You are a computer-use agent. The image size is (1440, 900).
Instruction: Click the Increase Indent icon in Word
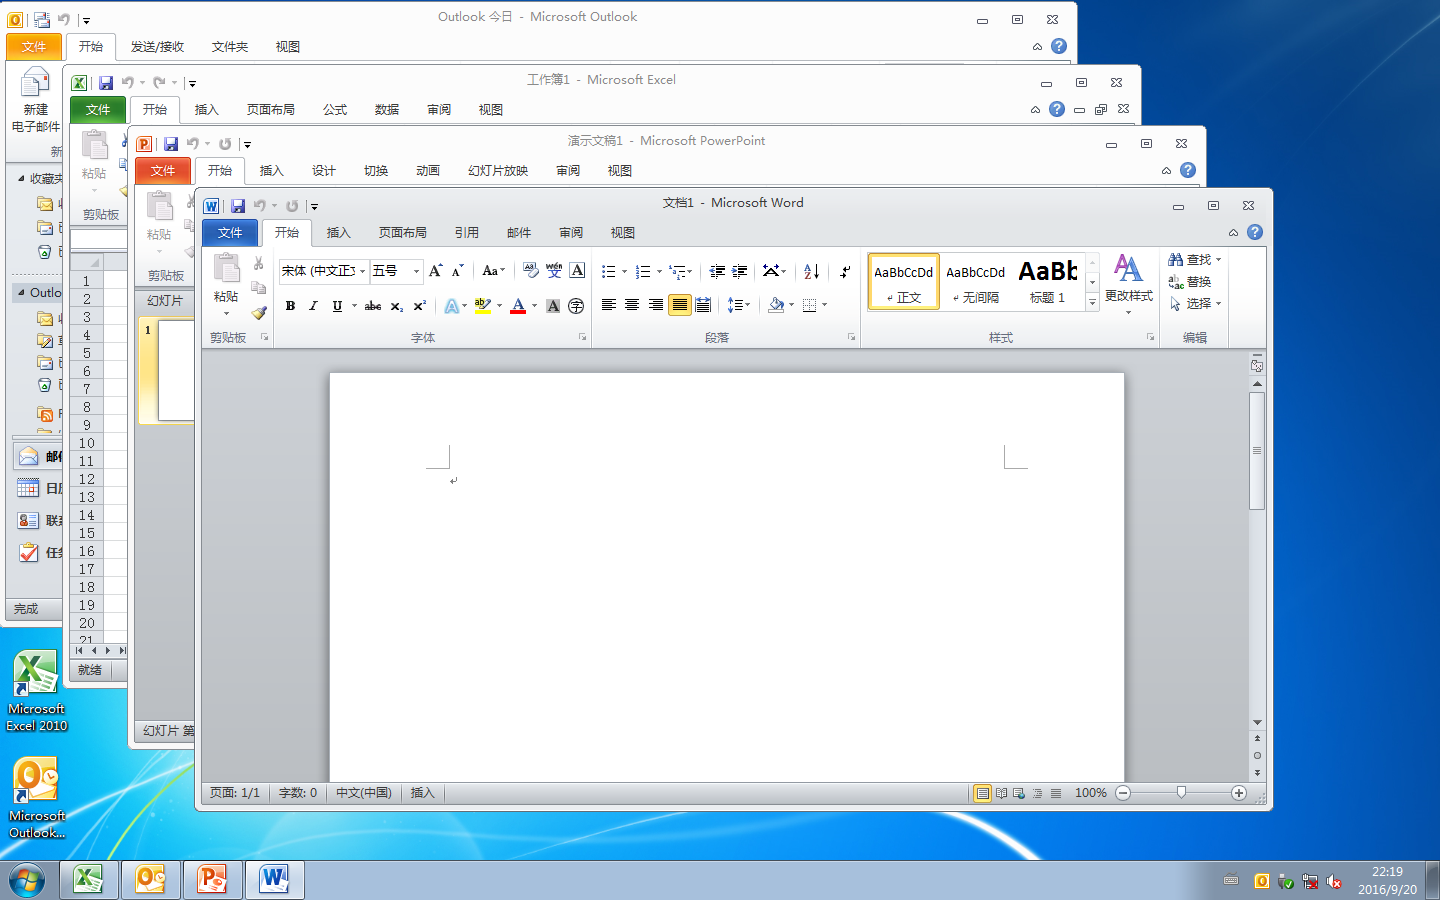click(740, 271)
